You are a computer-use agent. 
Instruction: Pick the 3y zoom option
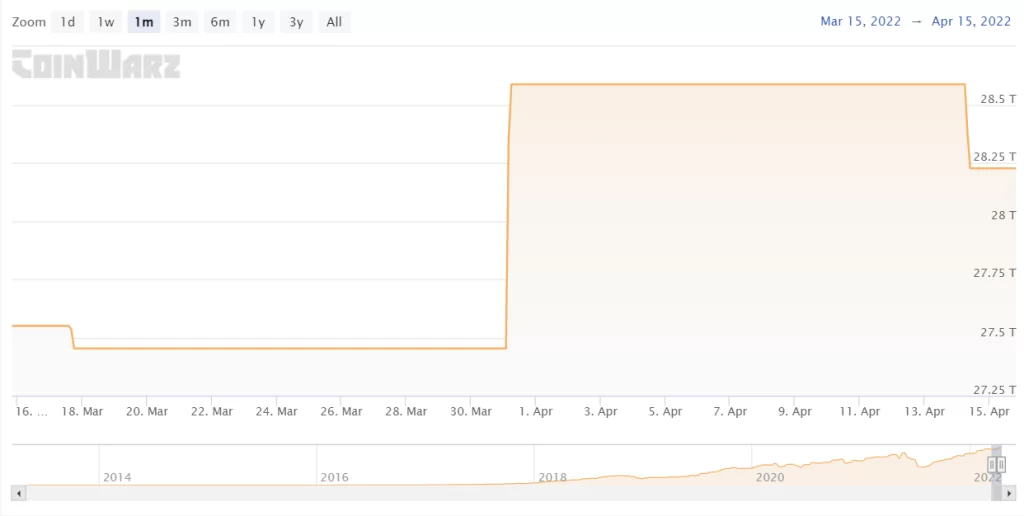[x=296, y=22]
